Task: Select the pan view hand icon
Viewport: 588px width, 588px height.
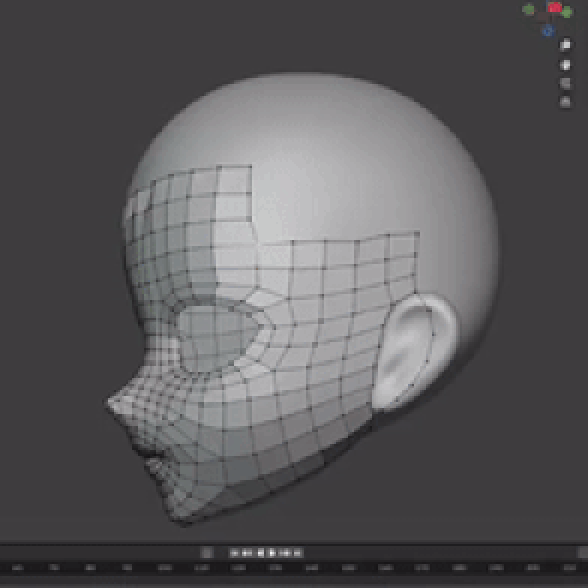Action: point(565,65)
